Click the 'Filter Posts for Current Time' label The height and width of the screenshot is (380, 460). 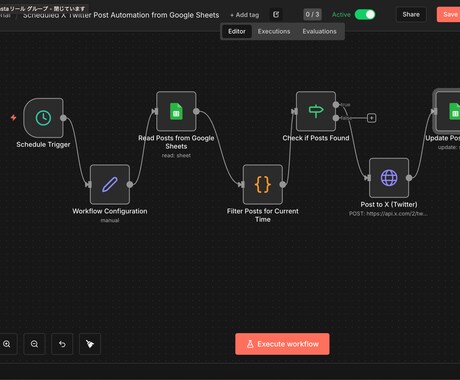(263, 215)
